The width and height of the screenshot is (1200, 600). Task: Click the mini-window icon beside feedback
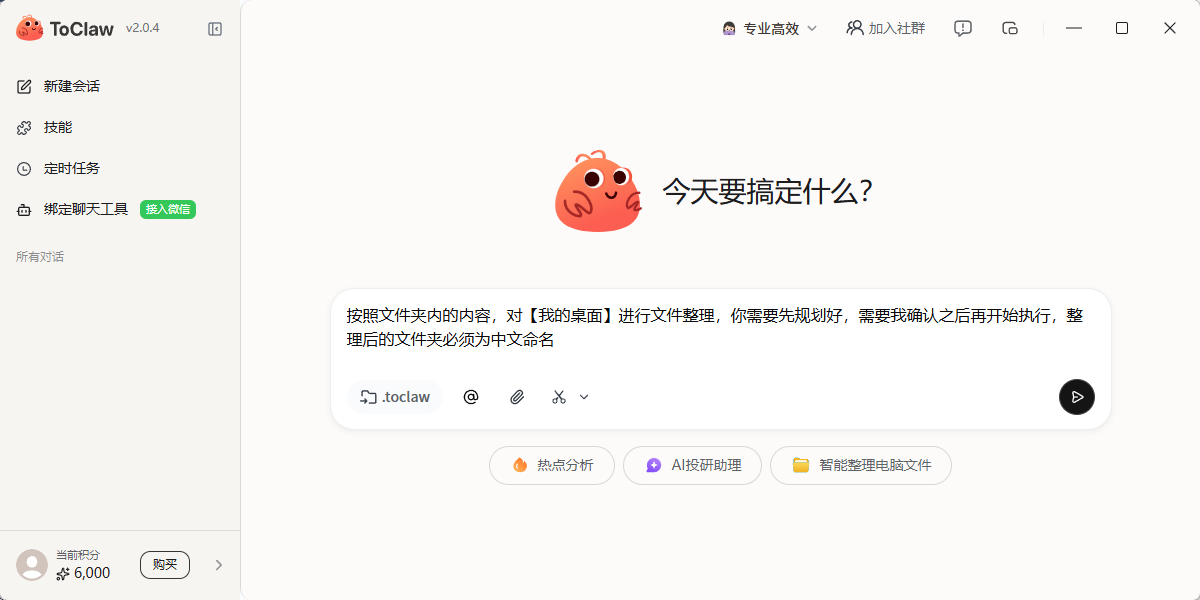1010,28
